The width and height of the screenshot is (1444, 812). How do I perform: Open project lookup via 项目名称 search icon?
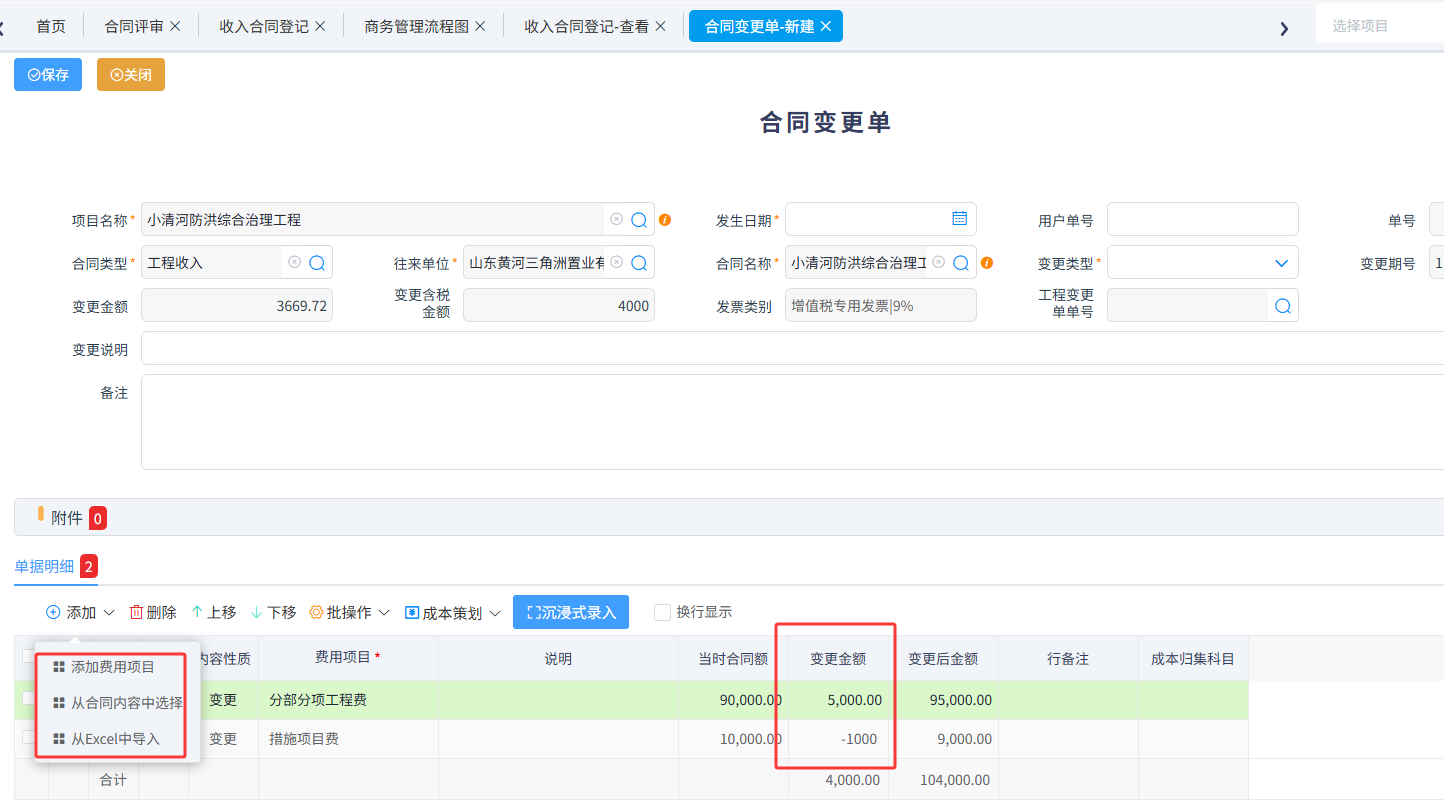(639, 220)
